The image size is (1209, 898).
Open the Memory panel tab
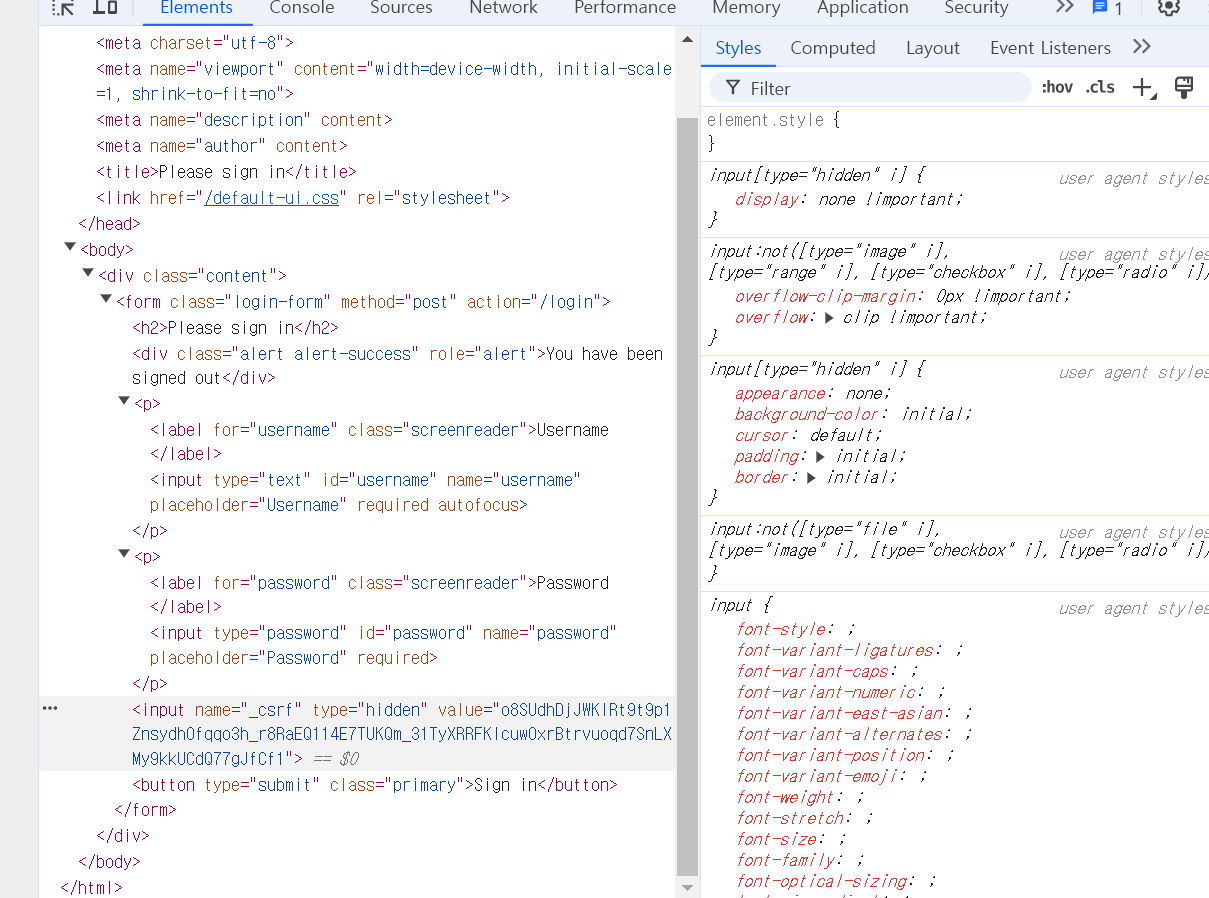point(746,8)
